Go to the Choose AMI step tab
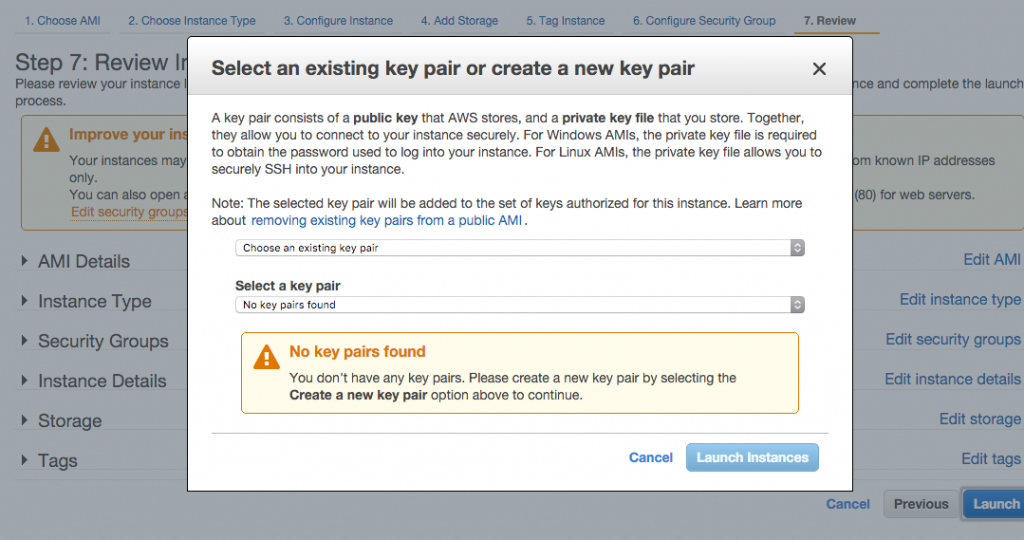 coord(62,21)
